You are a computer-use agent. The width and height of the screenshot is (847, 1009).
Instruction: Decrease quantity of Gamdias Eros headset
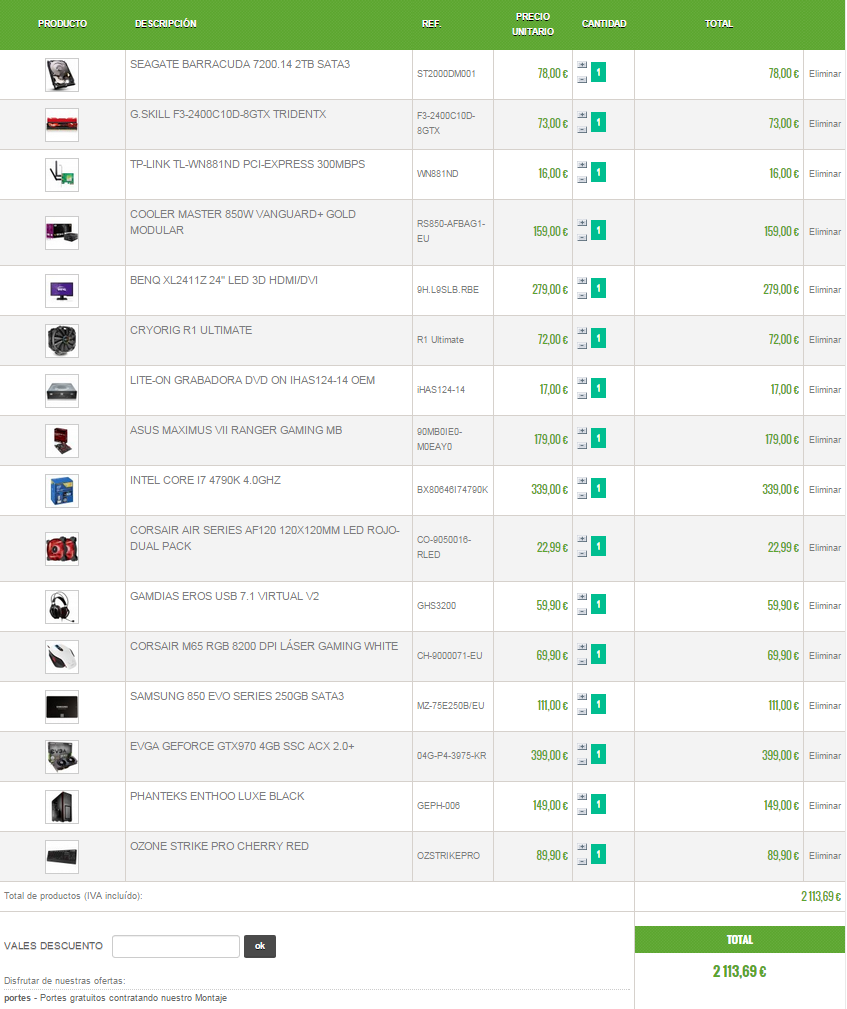pyautogui.click(x=582, y=612)
